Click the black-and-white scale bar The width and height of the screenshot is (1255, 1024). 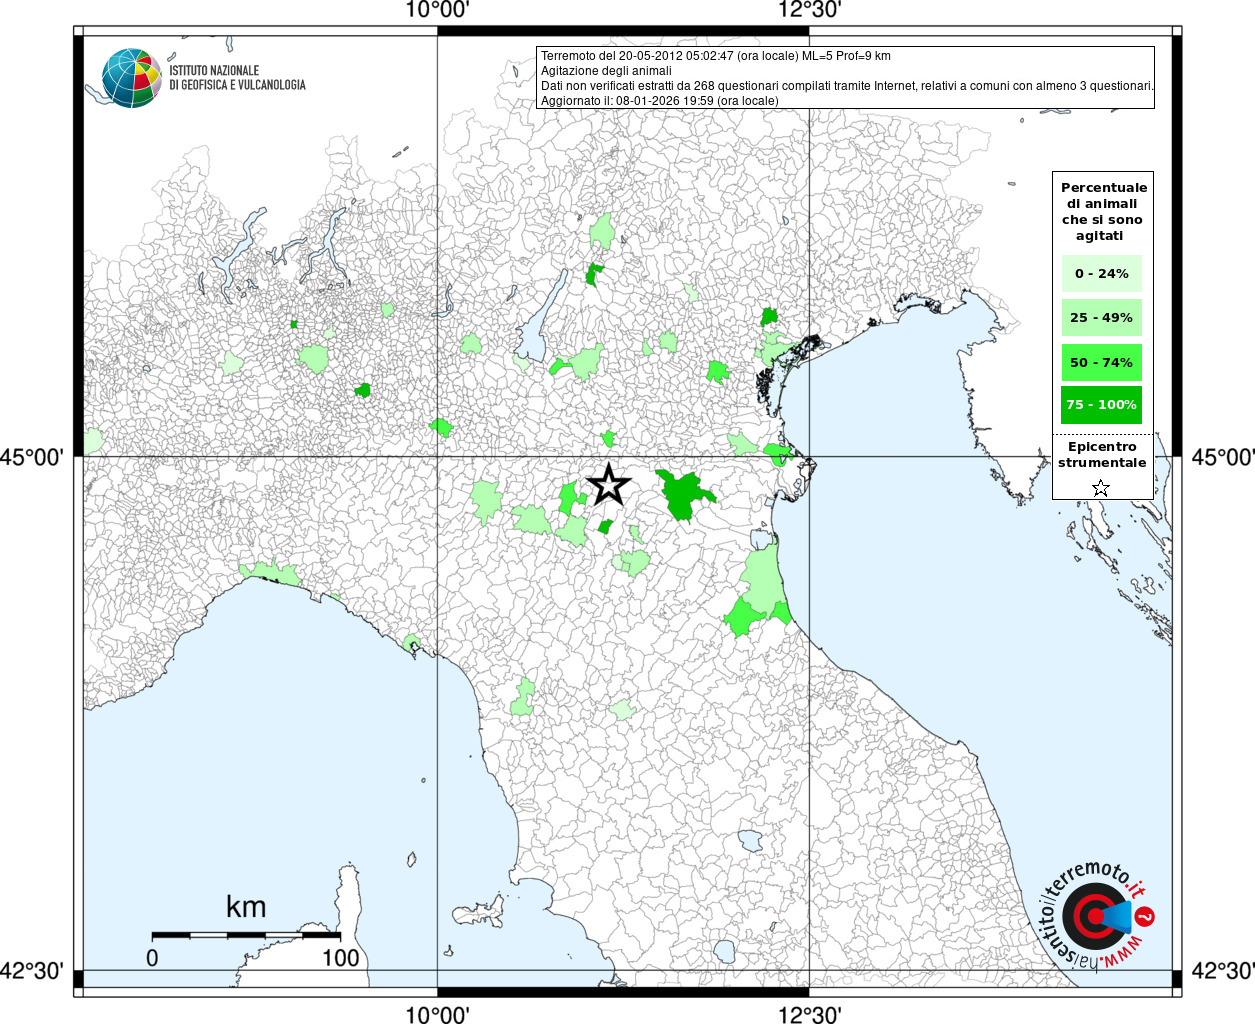pos(246,935)
